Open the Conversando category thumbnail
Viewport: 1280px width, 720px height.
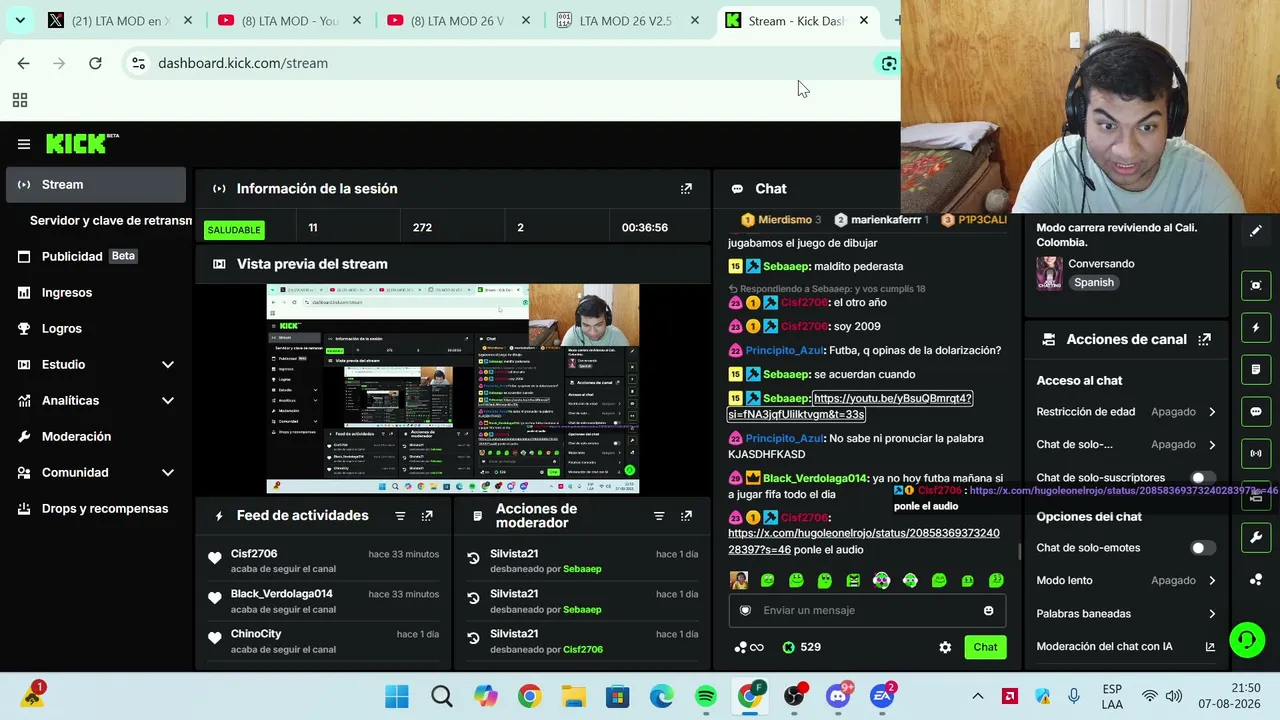(x=1049, y=273)
